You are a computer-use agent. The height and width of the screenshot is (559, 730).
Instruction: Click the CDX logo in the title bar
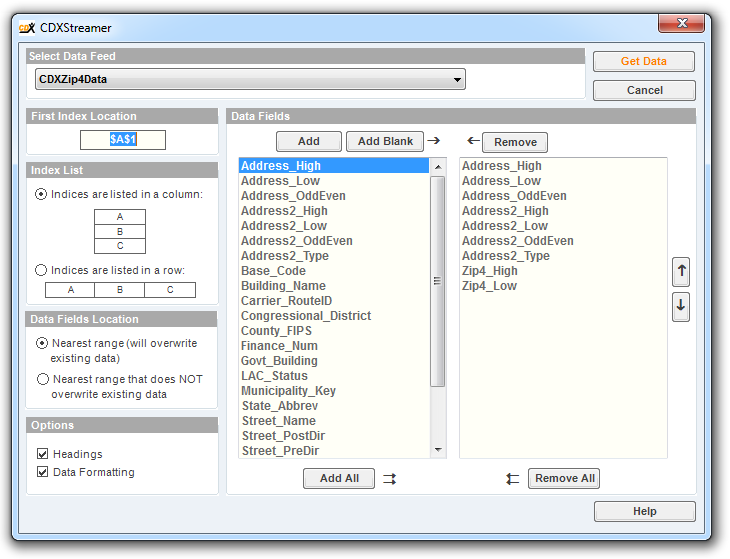click(x=27, y=28)
